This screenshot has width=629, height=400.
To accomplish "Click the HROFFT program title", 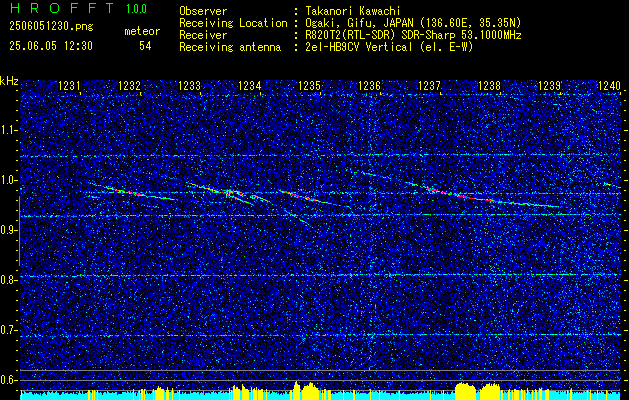I will click(62, 8).
